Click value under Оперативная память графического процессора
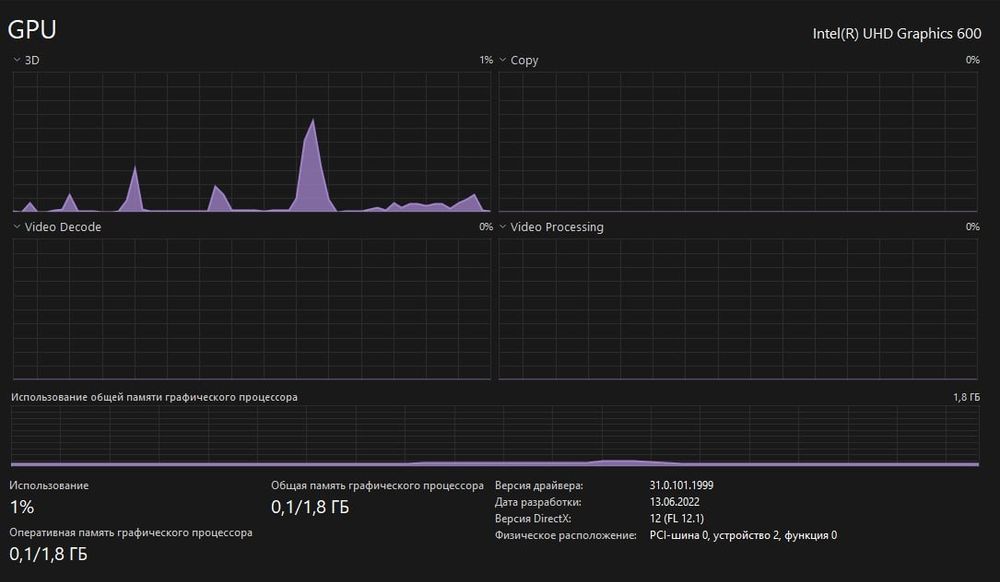Screen dimensions: 1000x582 48,554
